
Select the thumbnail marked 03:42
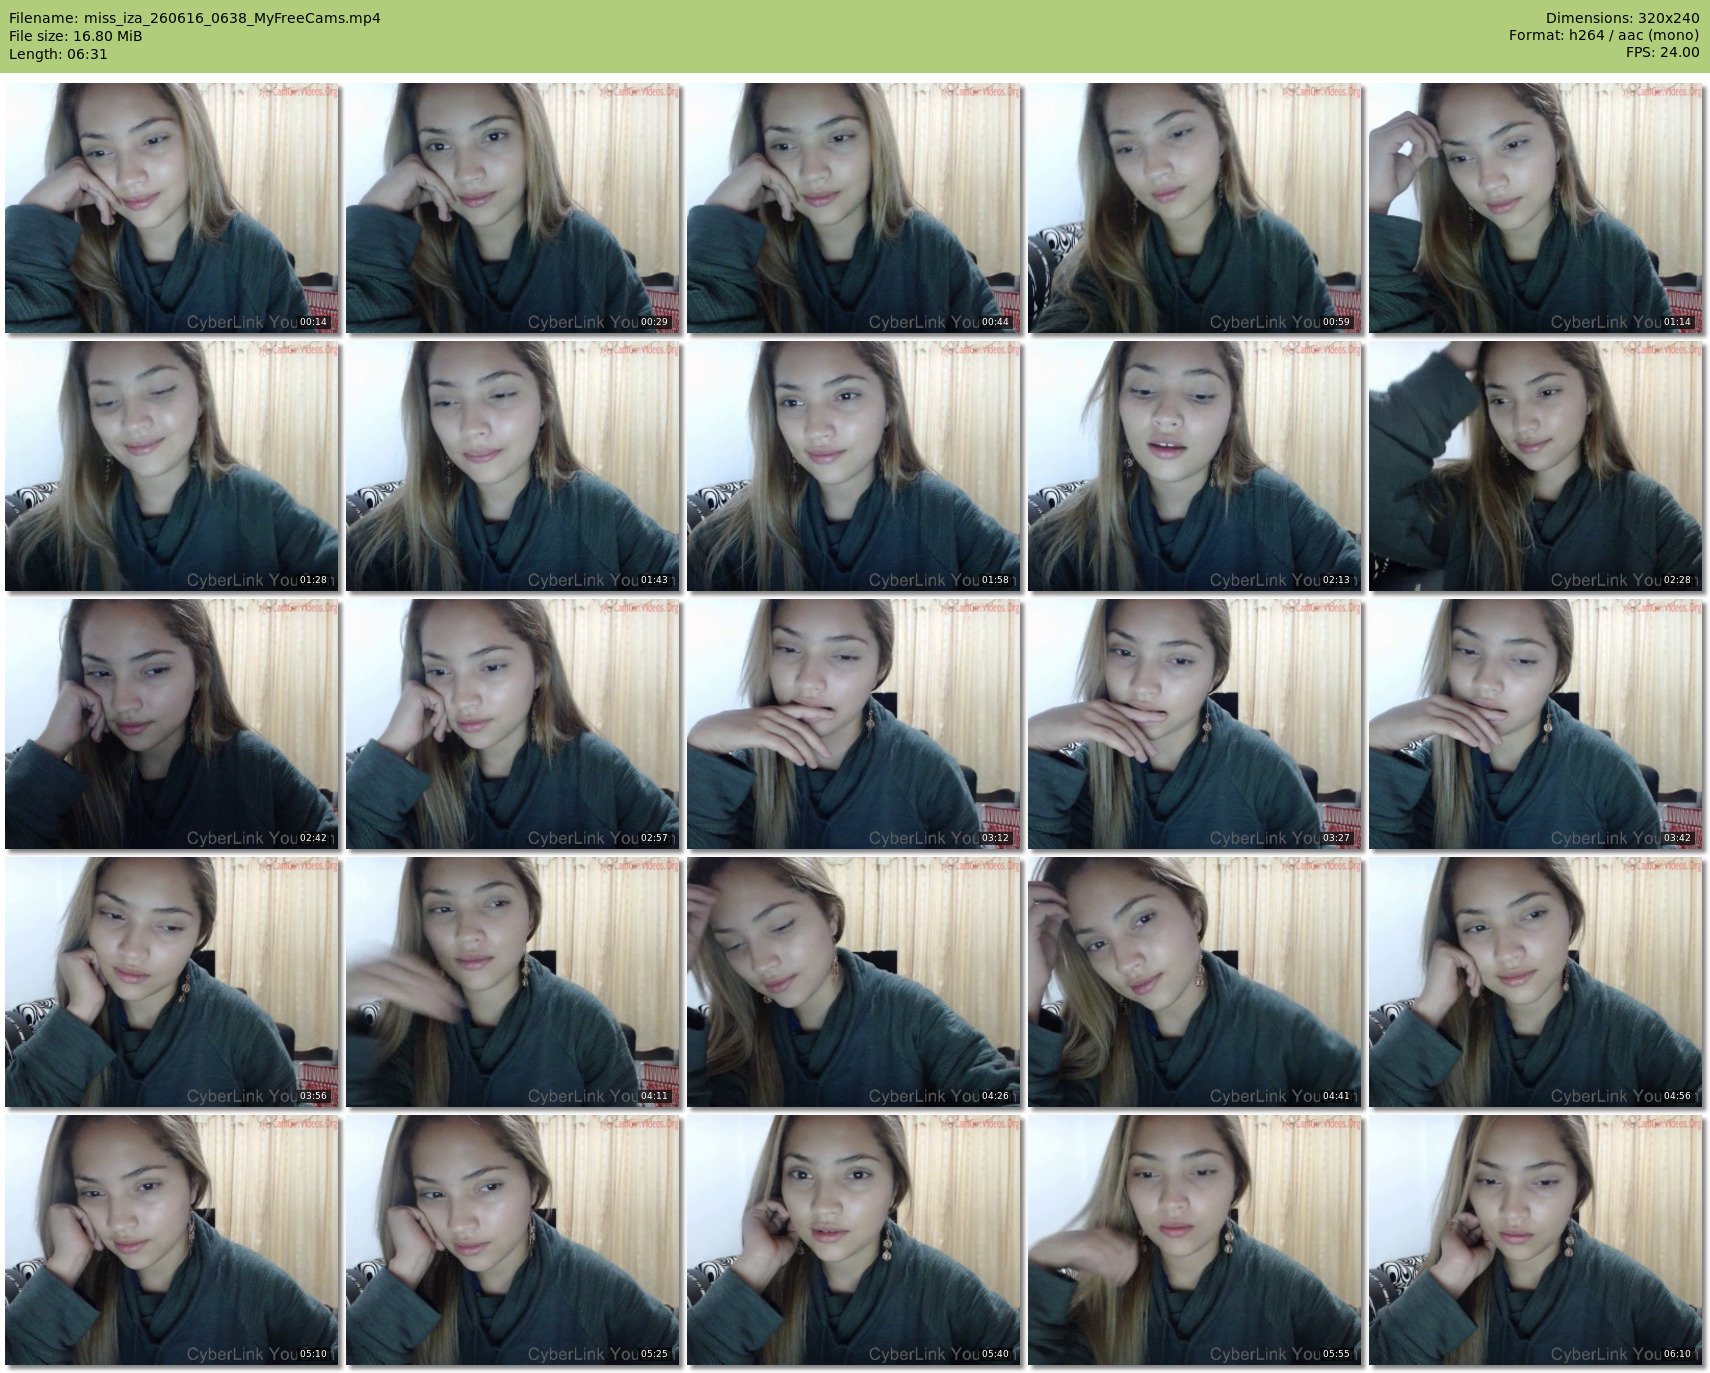tap(1536, 724)
